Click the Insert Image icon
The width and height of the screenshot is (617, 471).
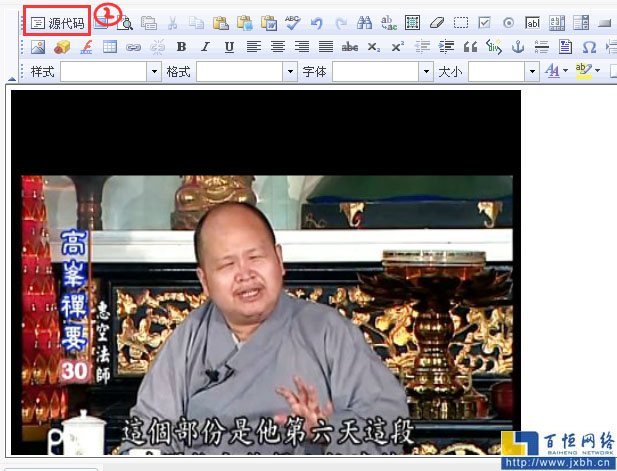pos(38,47)
